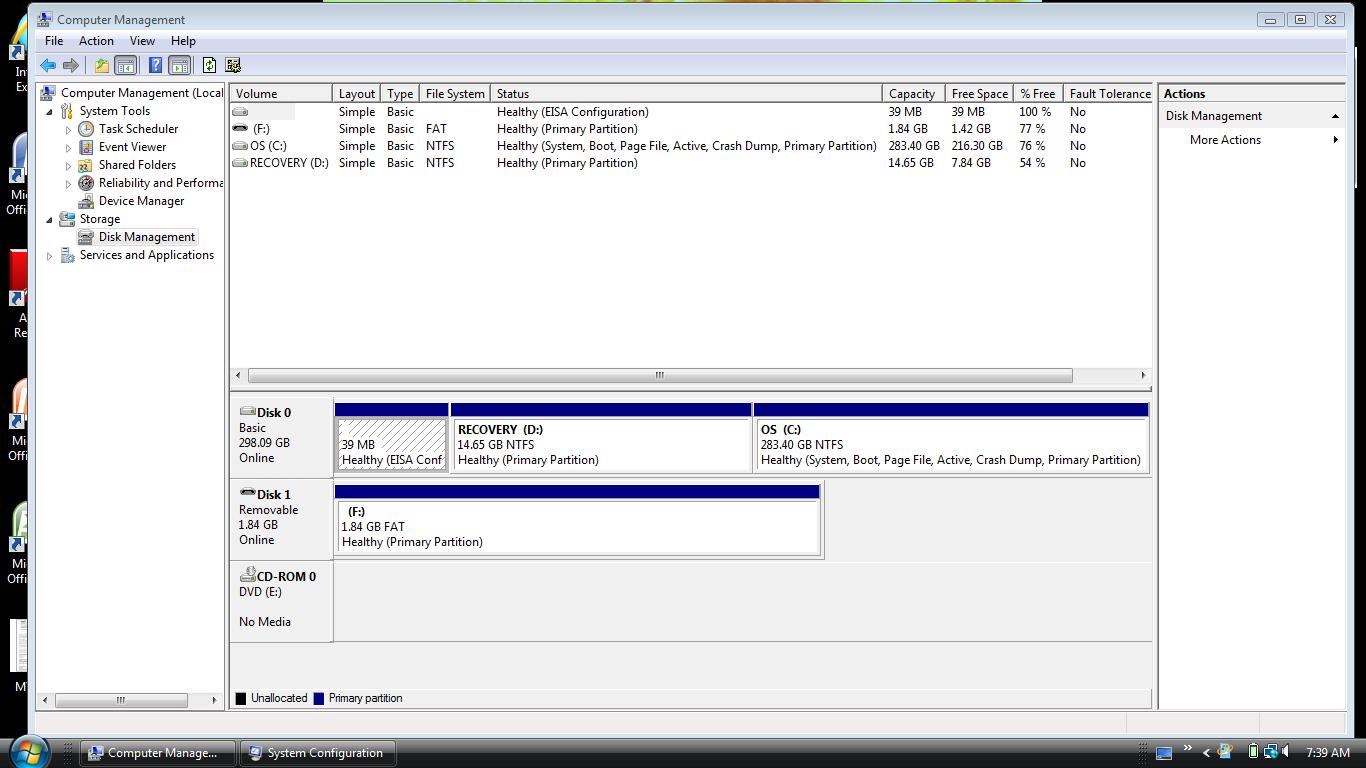Viewport: 1366px width, 768px height.
Task: Collapse the System Tools tree node
Action: [x=49, y=111]
